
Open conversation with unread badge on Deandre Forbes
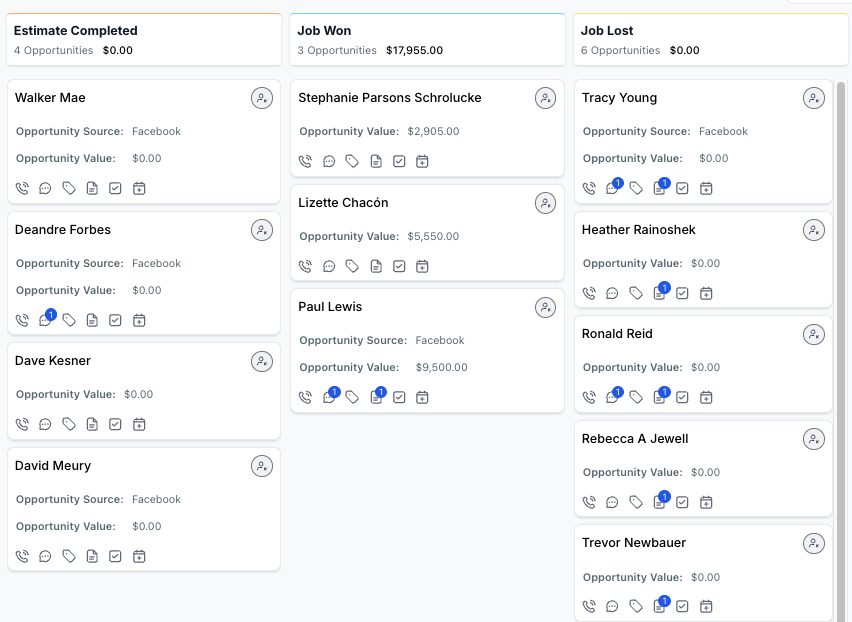46,320
